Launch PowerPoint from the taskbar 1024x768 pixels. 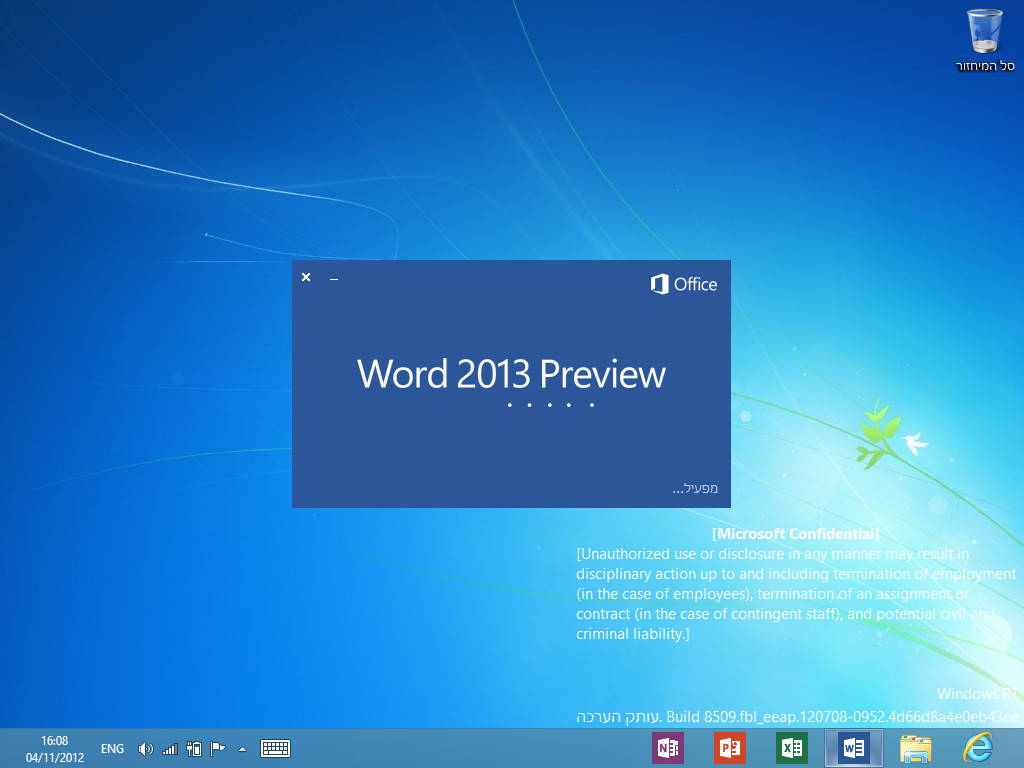tap(730, 748)
